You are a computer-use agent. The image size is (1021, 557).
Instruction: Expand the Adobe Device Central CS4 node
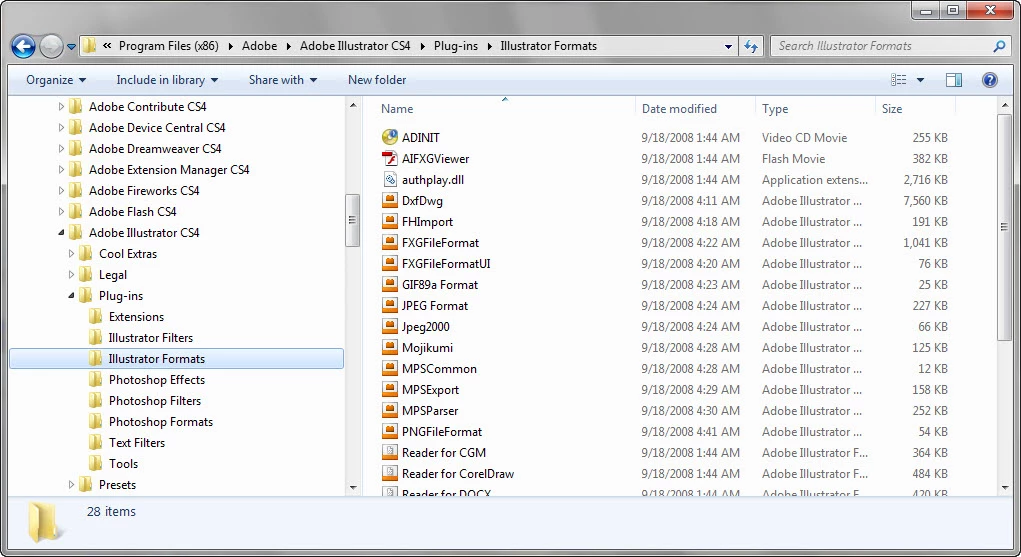[61, 128]
